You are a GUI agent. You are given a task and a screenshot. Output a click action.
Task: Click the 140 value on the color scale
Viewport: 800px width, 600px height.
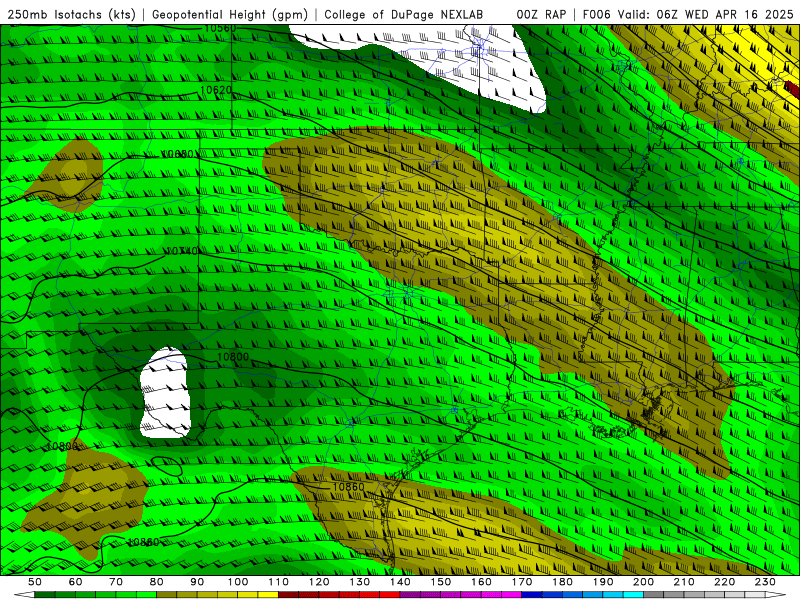(400, 582)
